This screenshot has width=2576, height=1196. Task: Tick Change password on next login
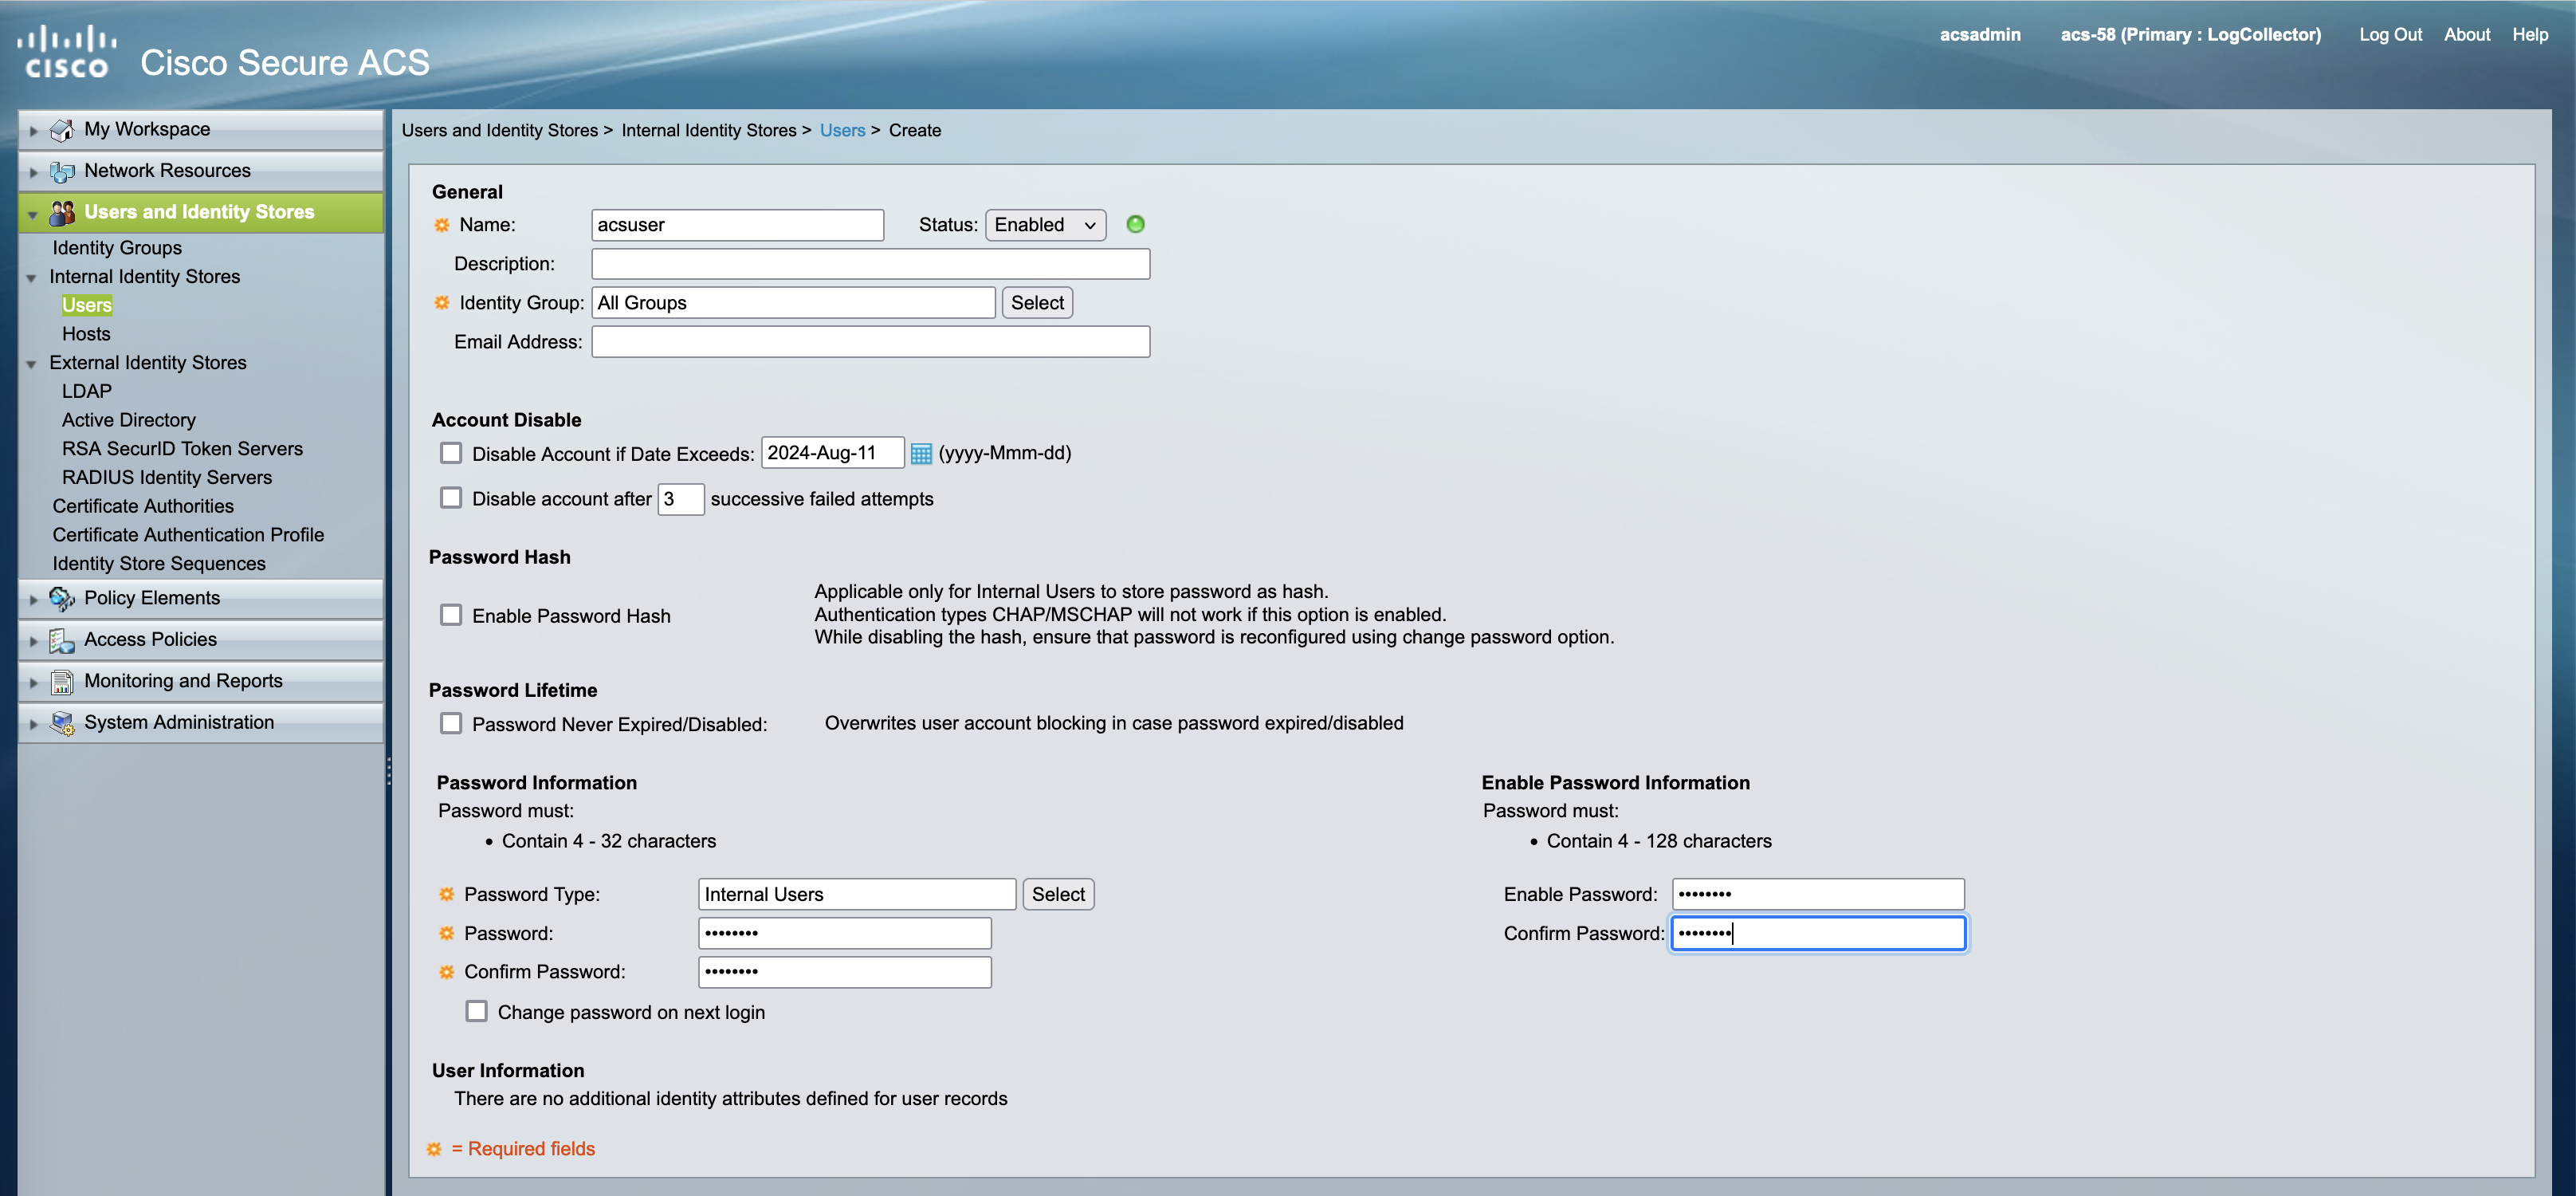coord(476,1011)
